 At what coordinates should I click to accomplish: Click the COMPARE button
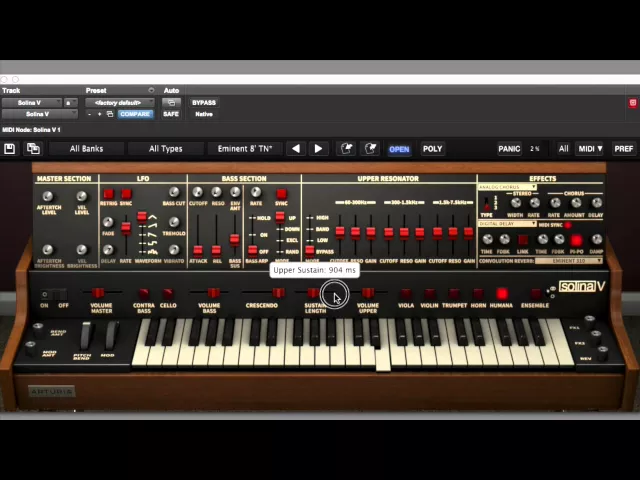pos(135,114)
